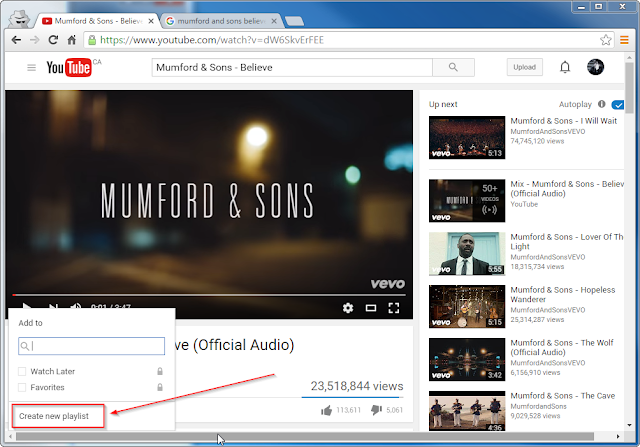Open the 50+ videos Mix thumbnail

coord(467,201)
